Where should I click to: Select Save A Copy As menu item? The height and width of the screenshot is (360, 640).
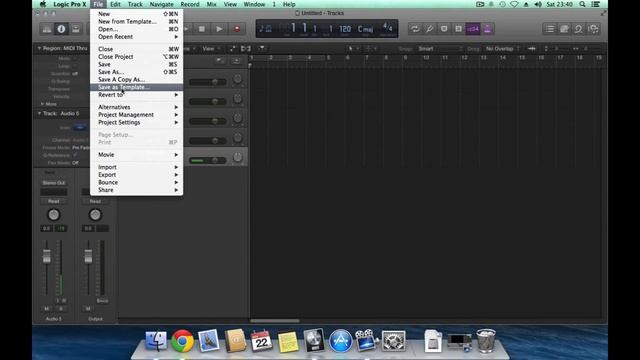136,80
